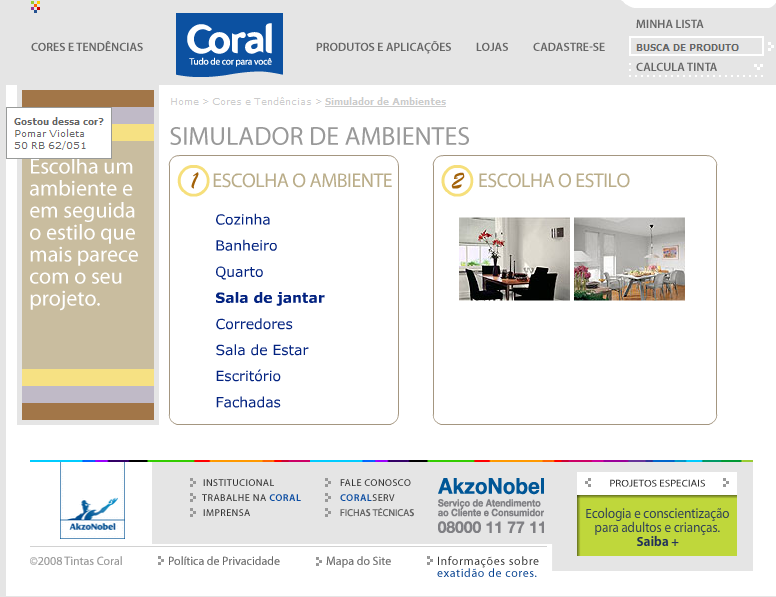Open the exatidão de cores information link

coord(486,573)
